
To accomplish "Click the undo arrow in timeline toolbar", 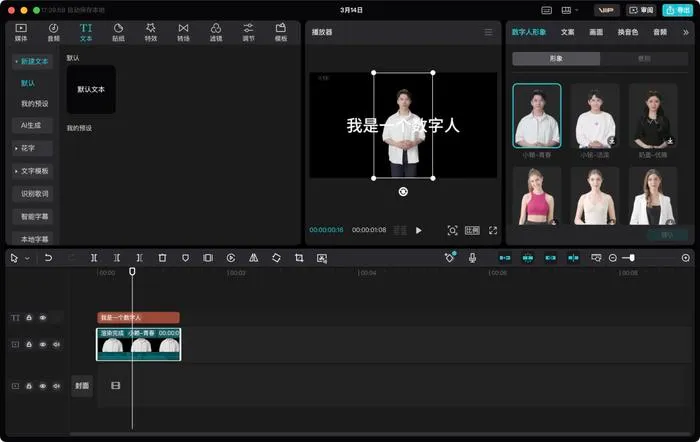I will (x=48, y=258).
